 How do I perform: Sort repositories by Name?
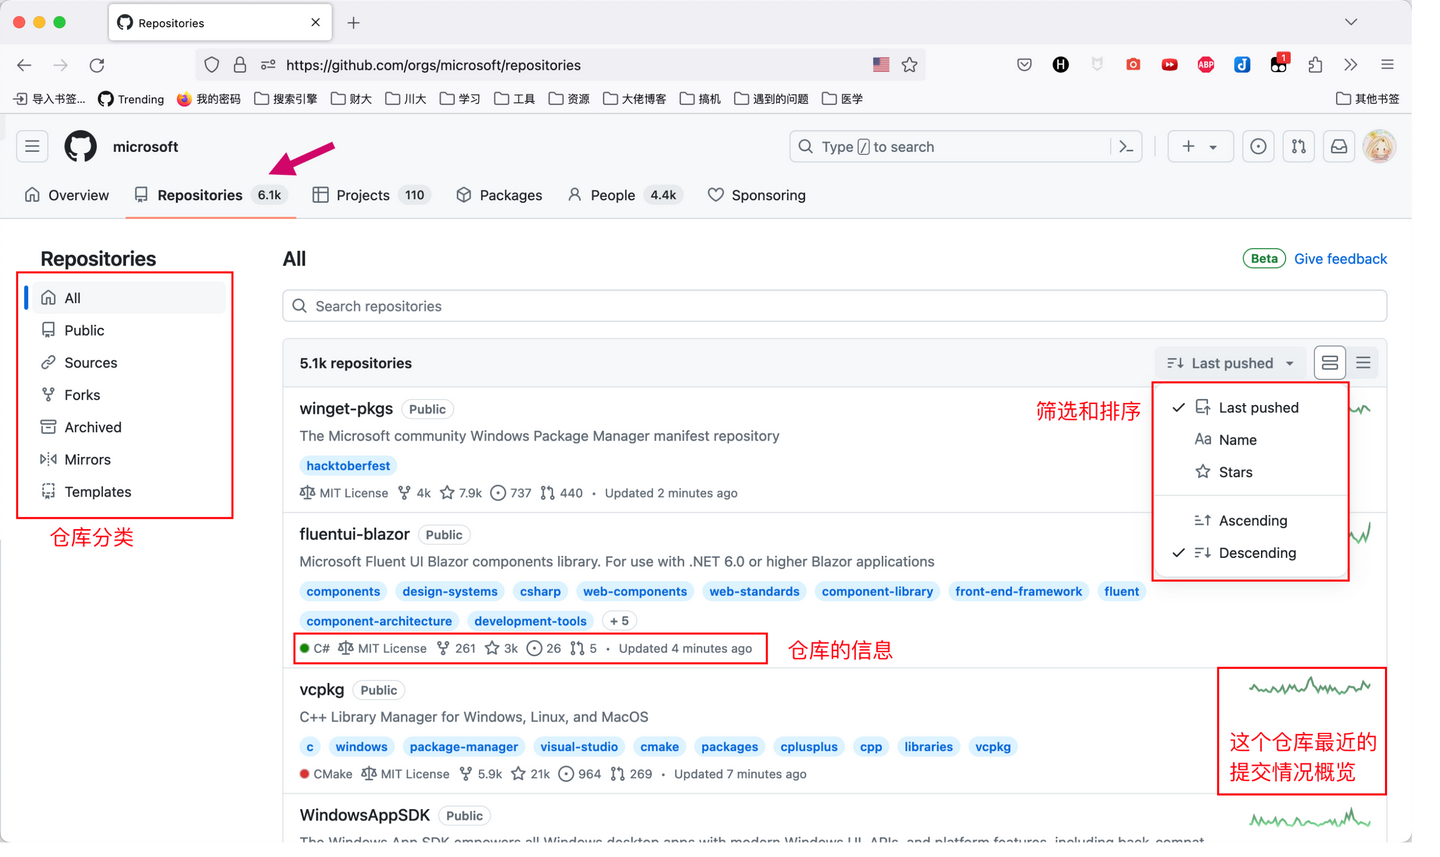click(x=1251, y=440)
